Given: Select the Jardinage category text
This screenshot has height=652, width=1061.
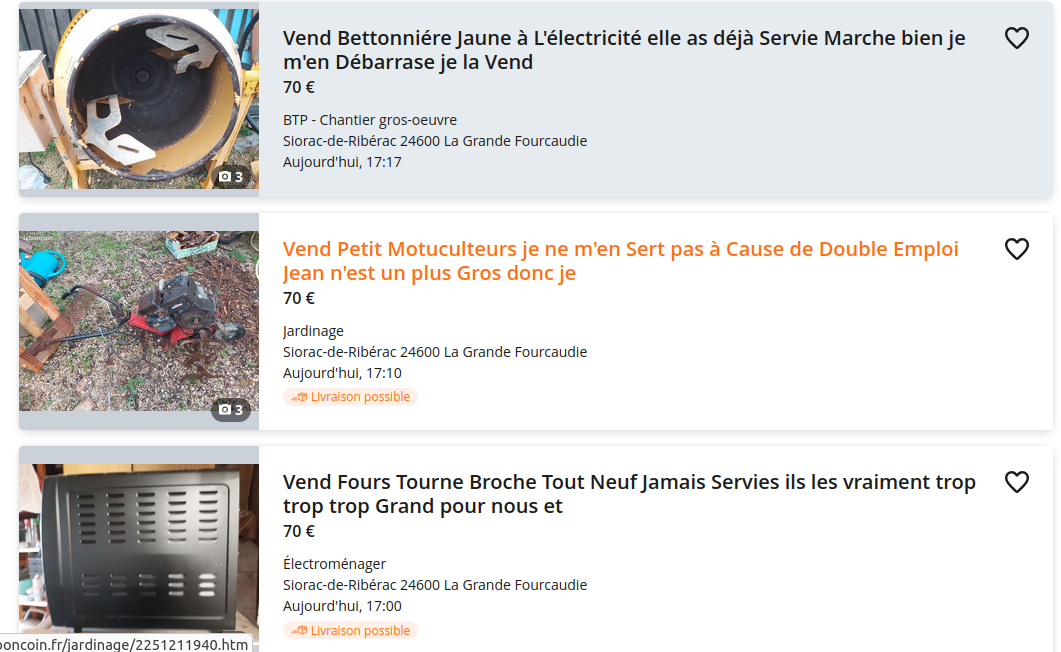Looking at the screenshot, I should [313, 331].
